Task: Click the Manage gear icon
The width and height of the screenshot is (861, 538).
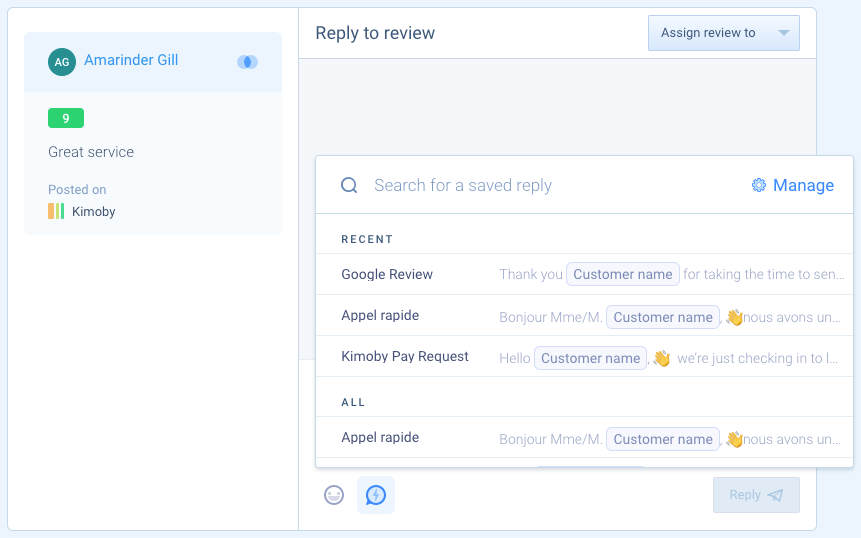Action: 759,185
